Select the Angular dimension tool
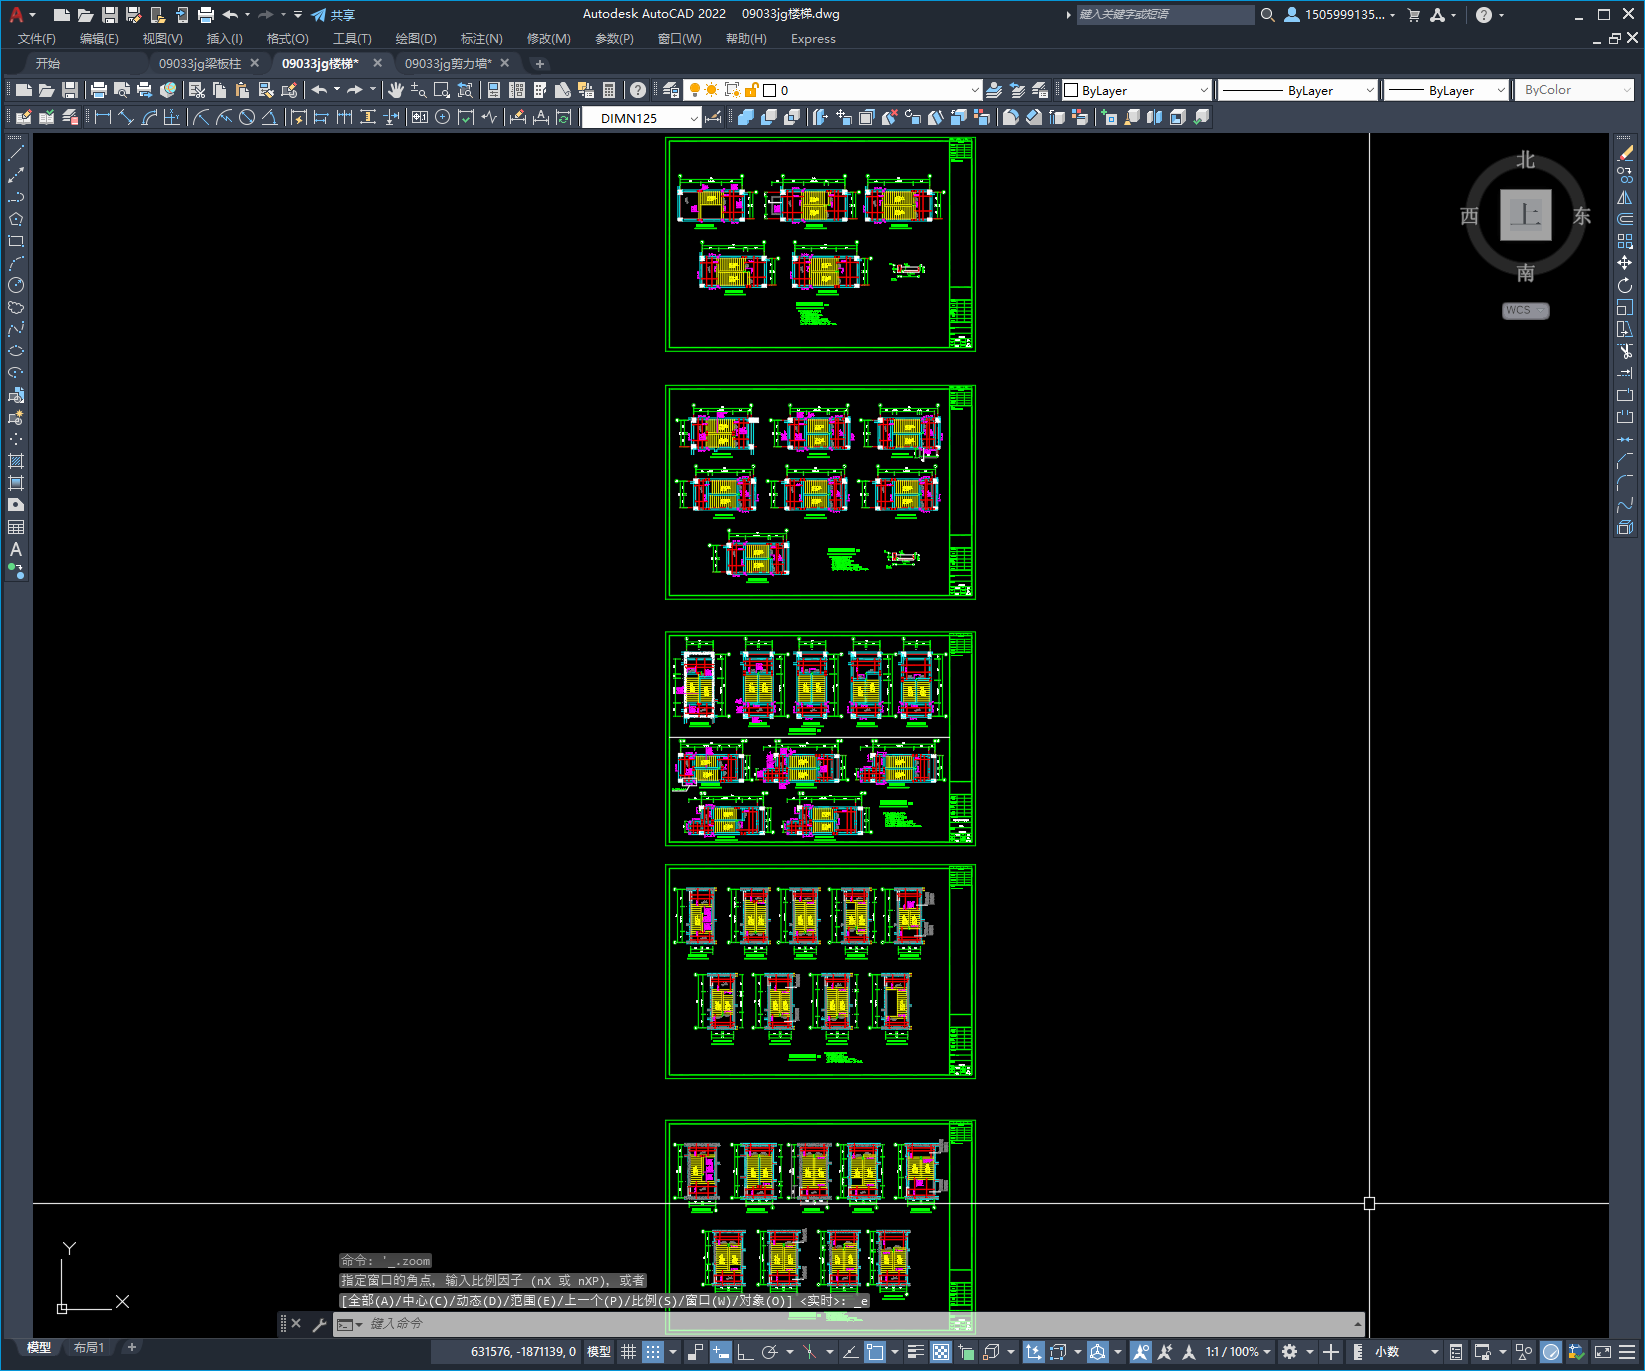Viewport: 1645px width, 1371px height. 270,118
